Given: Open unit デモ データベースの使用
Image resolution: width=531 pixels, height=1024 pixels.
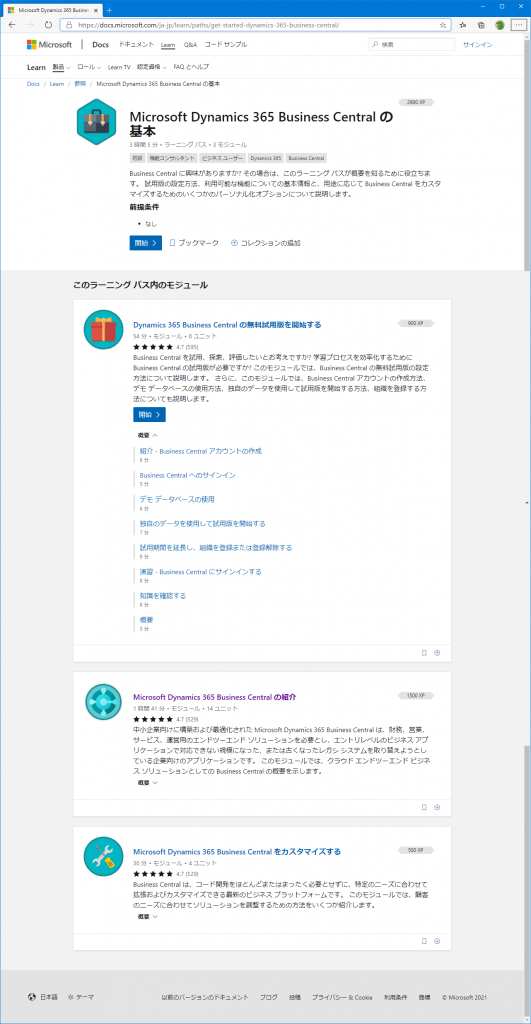Looking at the screenshot, I should [x=177, y=500].
